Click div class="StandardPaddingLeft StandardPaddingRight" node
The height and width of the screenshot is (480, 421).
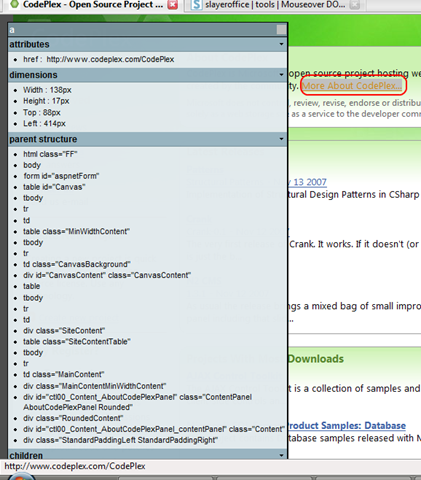pyautogui.click(x=120, y=440)
